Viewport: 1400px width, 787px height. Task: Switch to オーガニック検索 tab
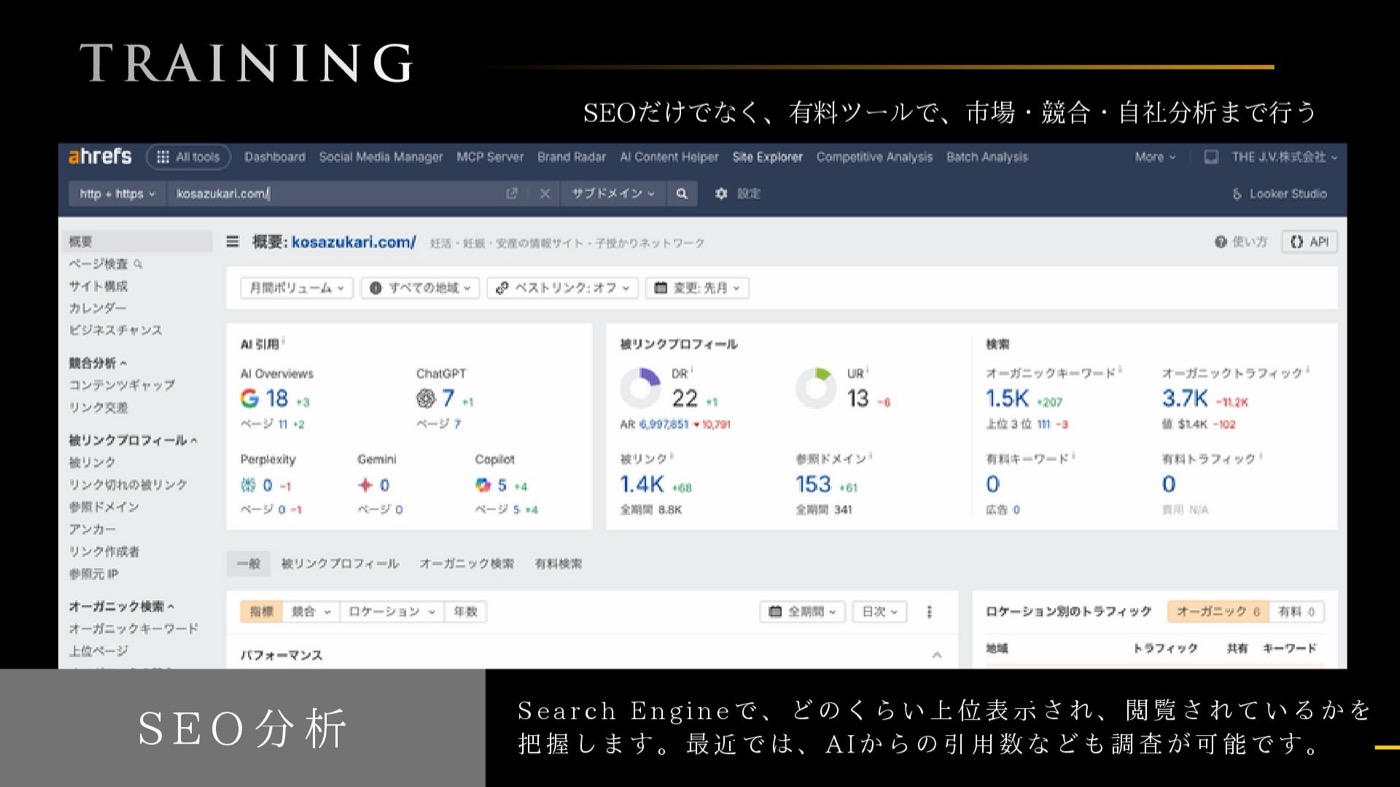467,564
